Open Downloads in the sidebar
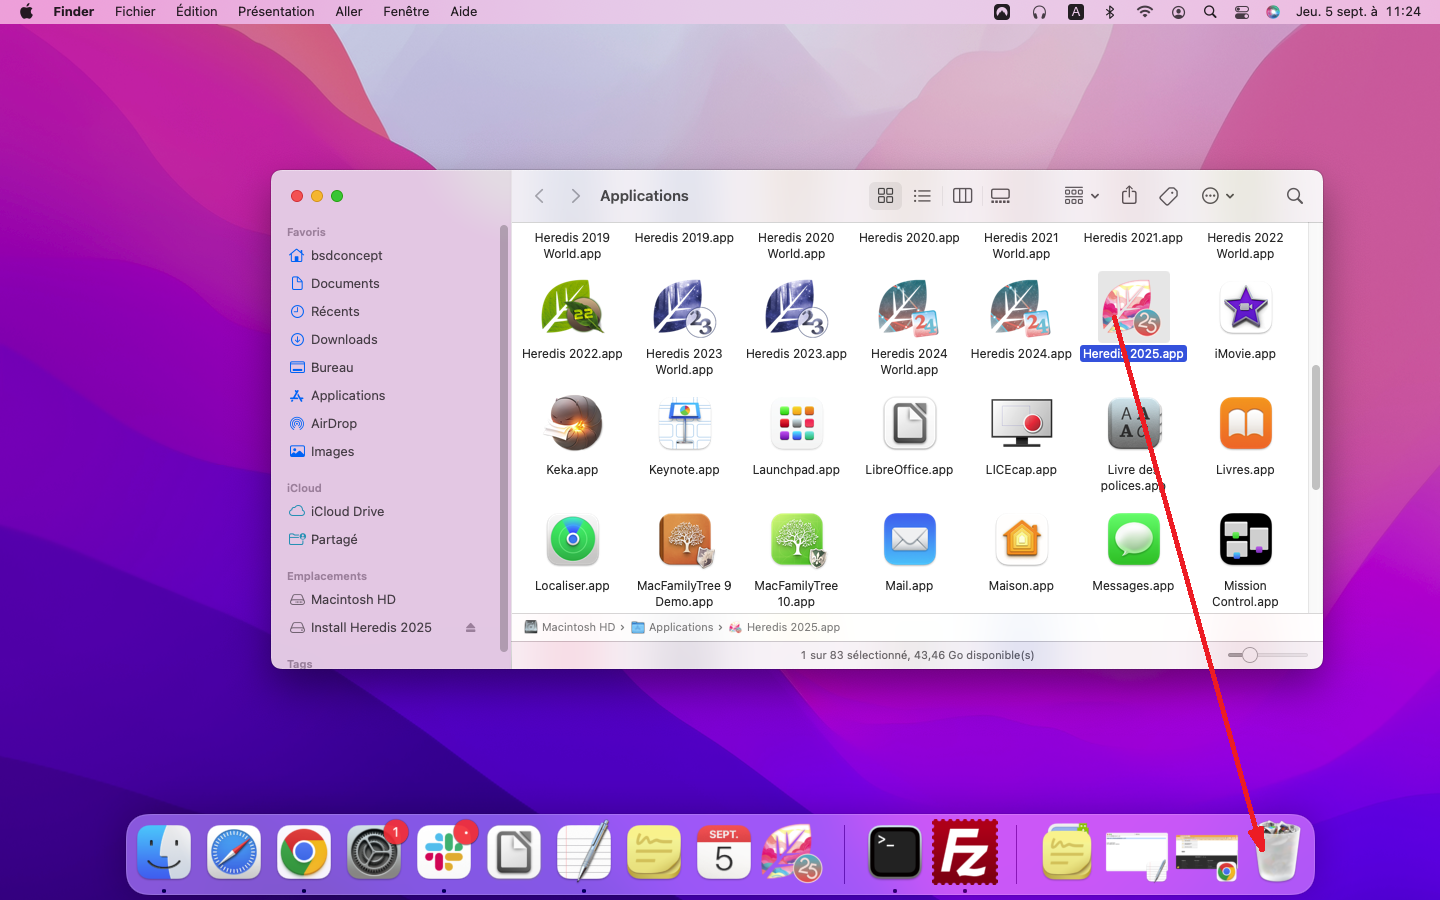Image resolution: width=1440 pixels, height=900 pixels. (344, 340)
